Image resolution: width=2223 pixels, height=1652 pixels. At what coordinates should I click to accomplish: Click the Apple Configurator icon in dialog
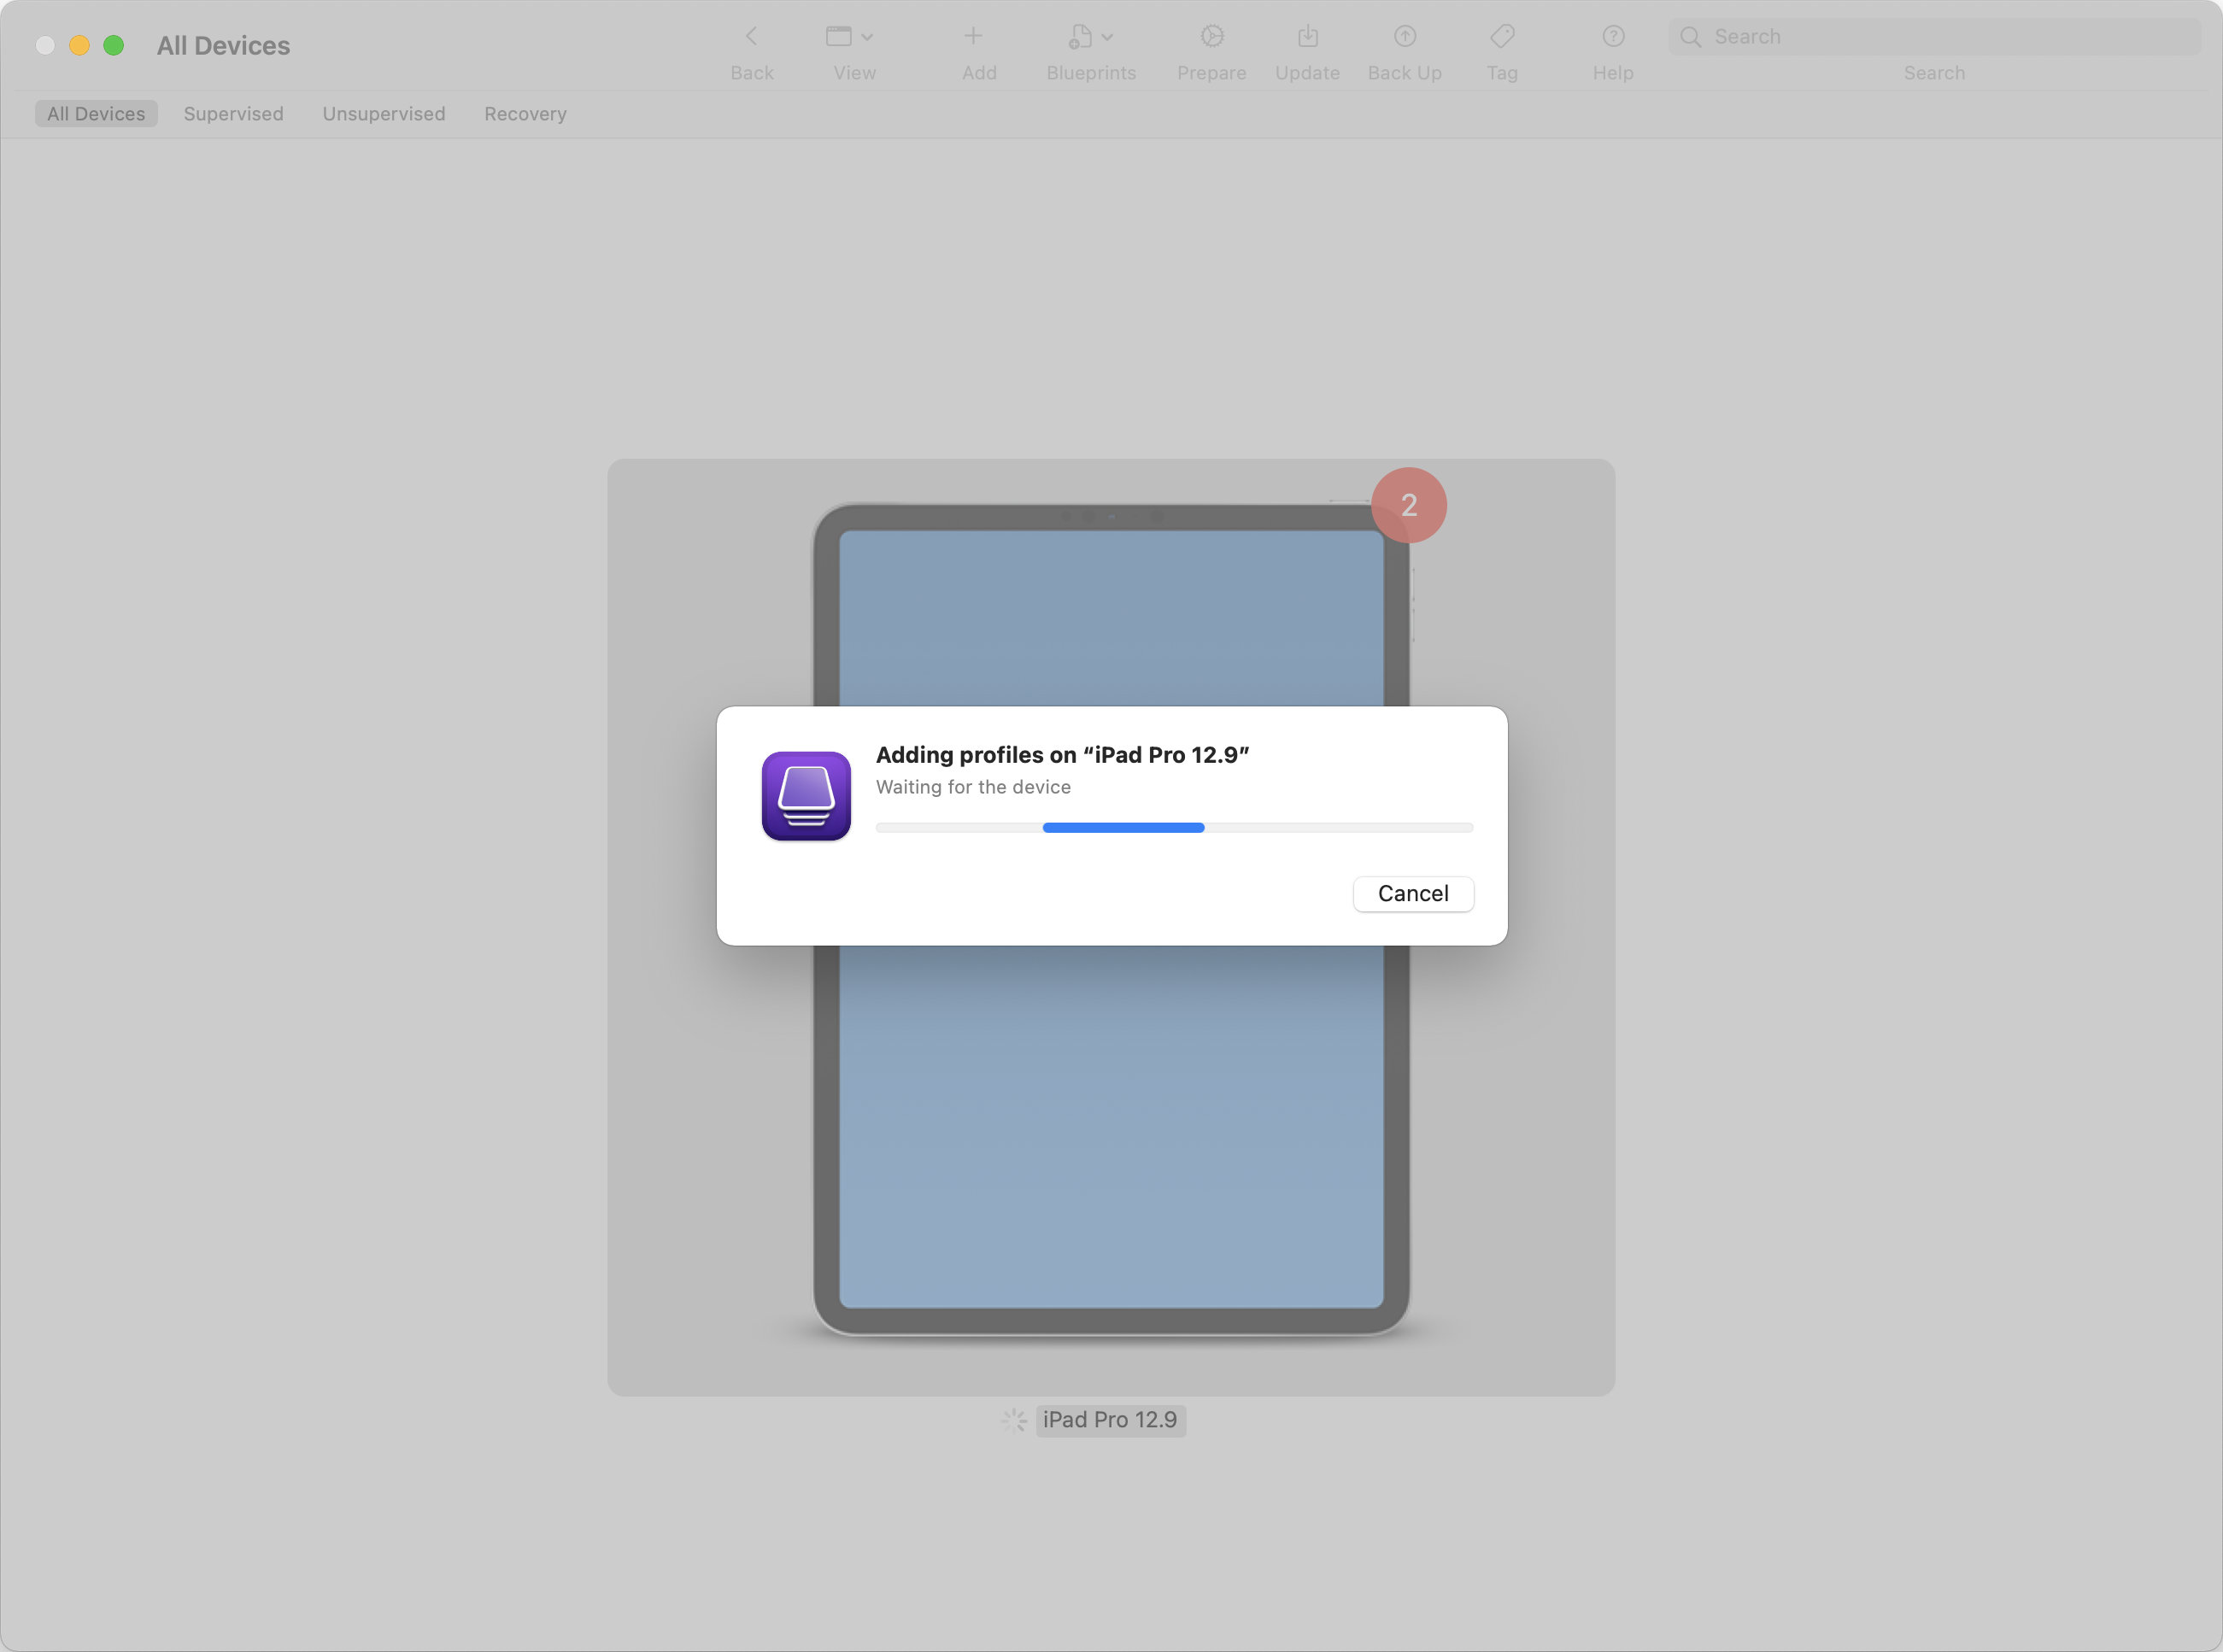coord(806,796)
